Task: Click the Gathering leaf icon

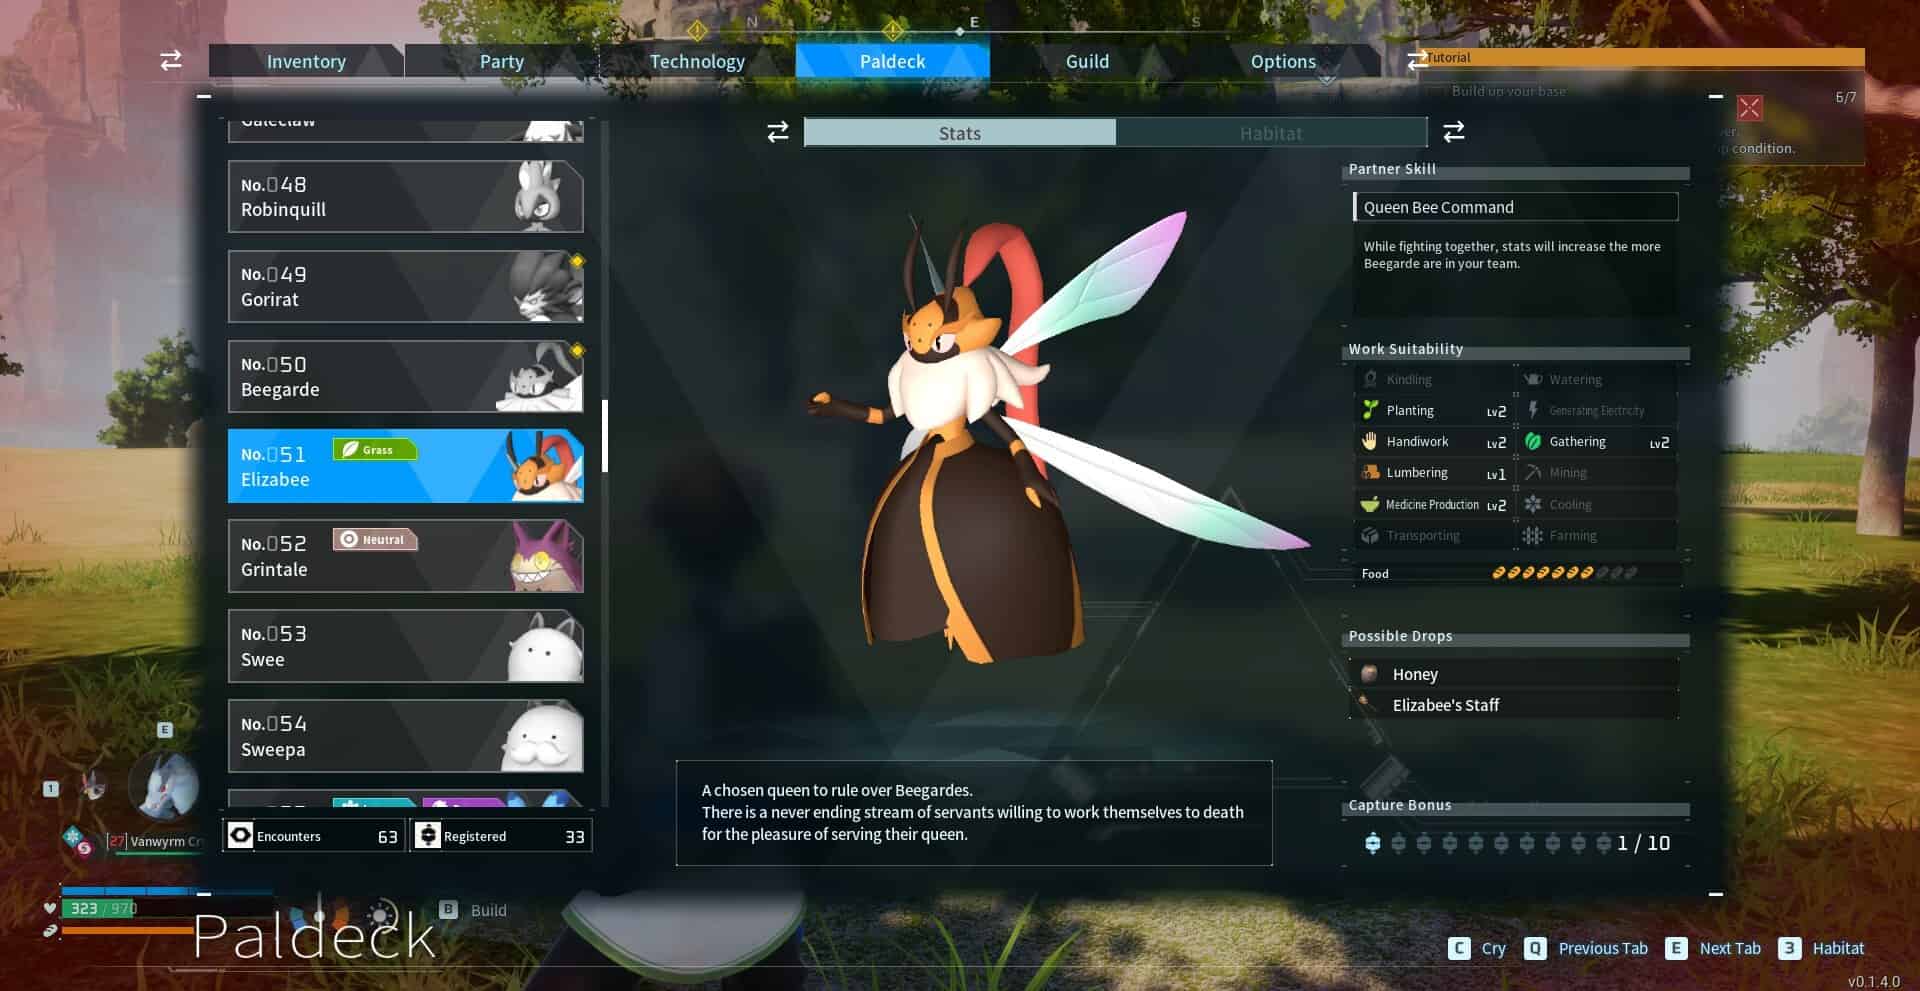Action: click(x=1533, y=441)
